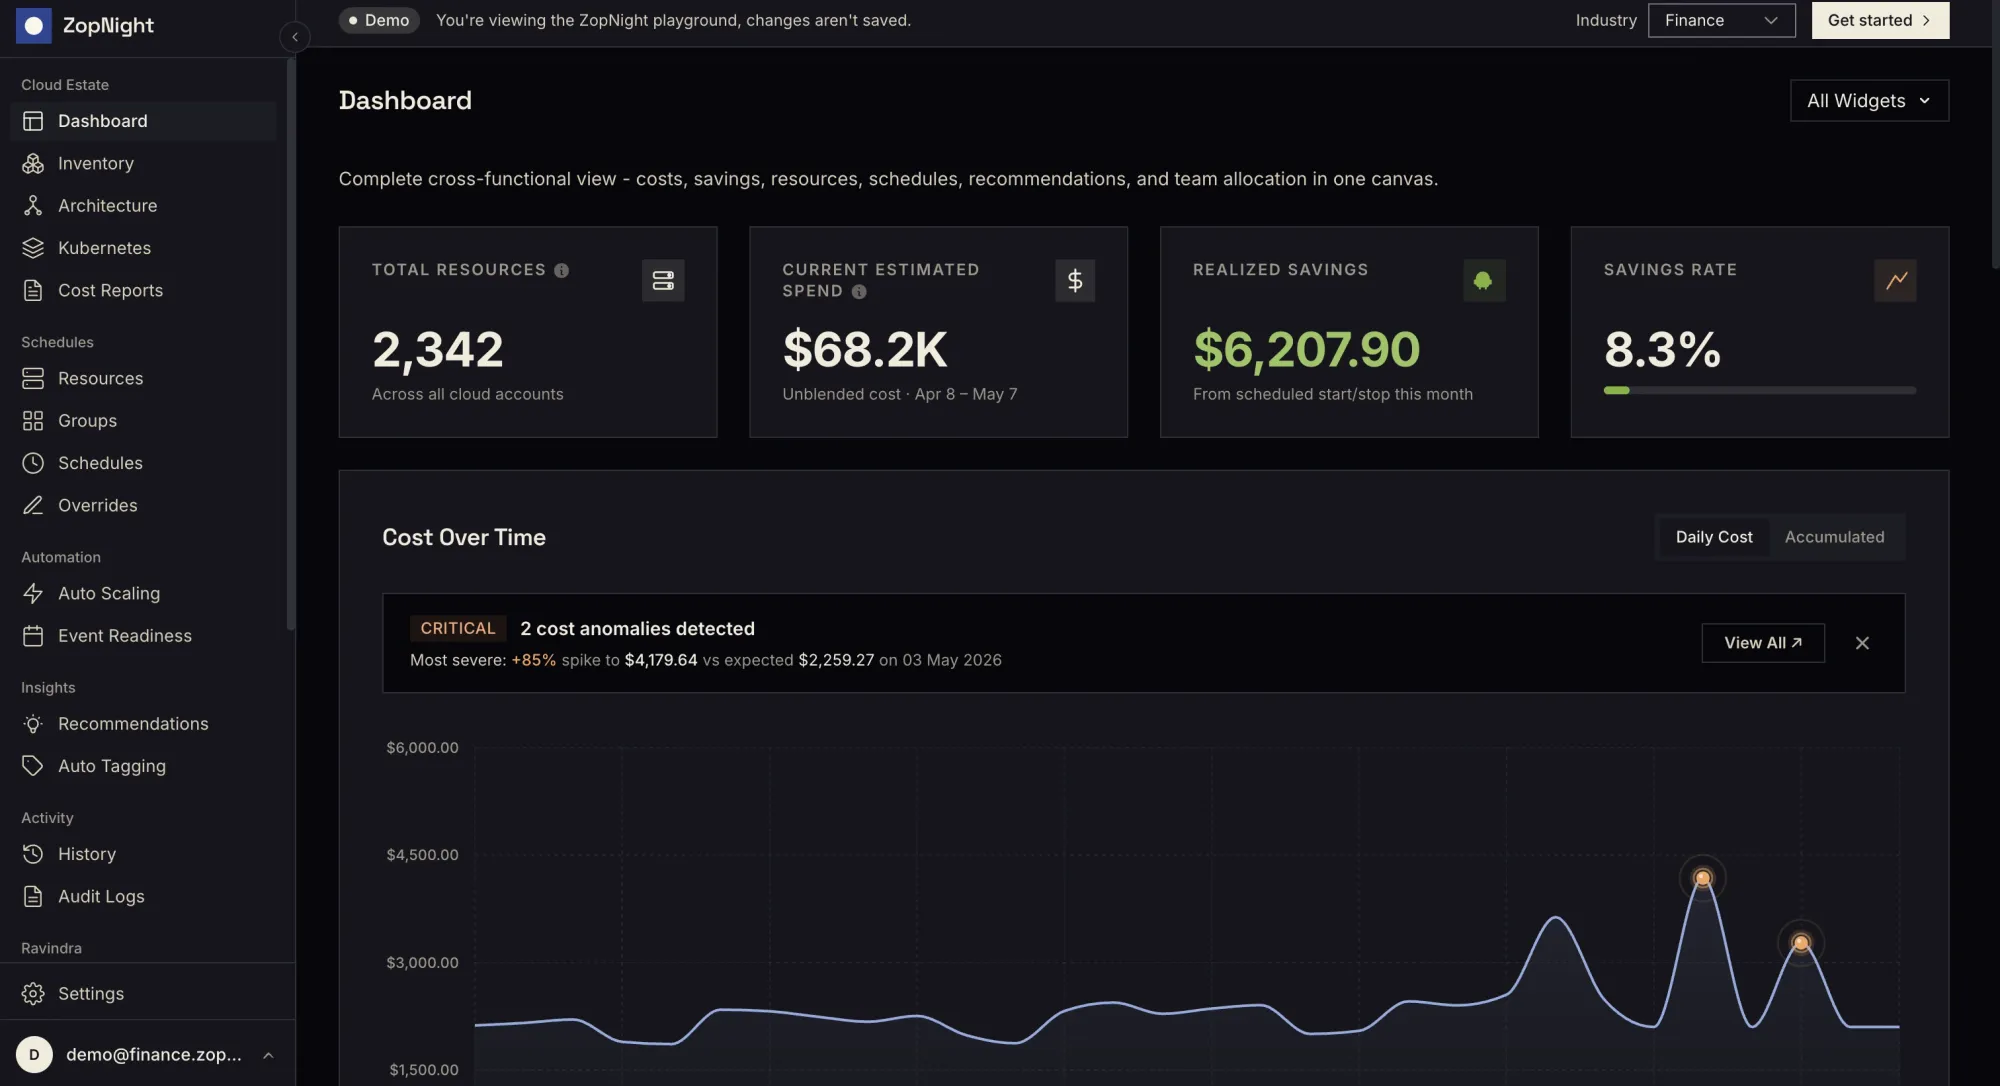The height and width of the screenshot is (1086, 2000).
Task: Click the $6,207.90 realized savings value
Action: pos(1306,349)
